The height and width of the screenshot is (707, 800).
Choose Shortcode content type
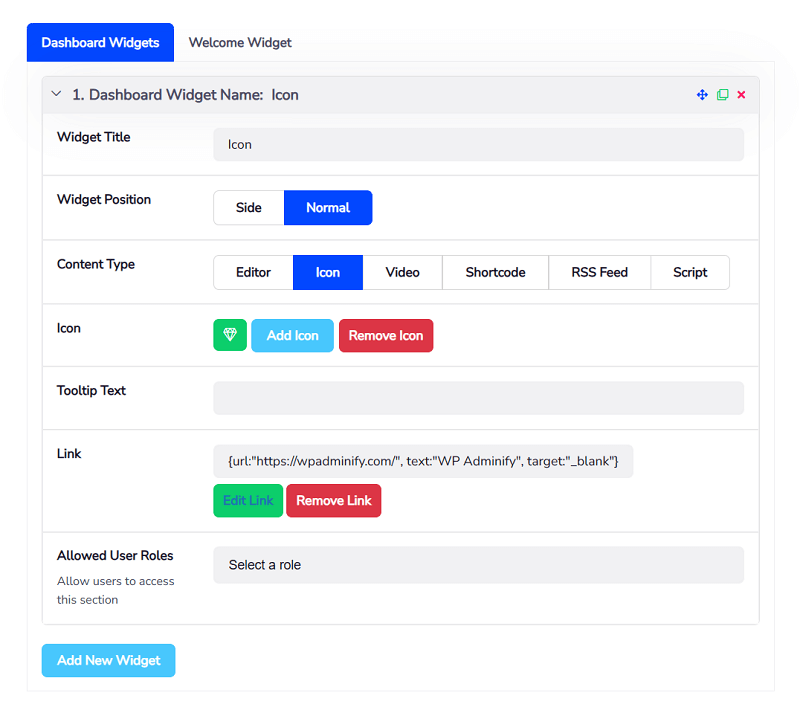495,272
